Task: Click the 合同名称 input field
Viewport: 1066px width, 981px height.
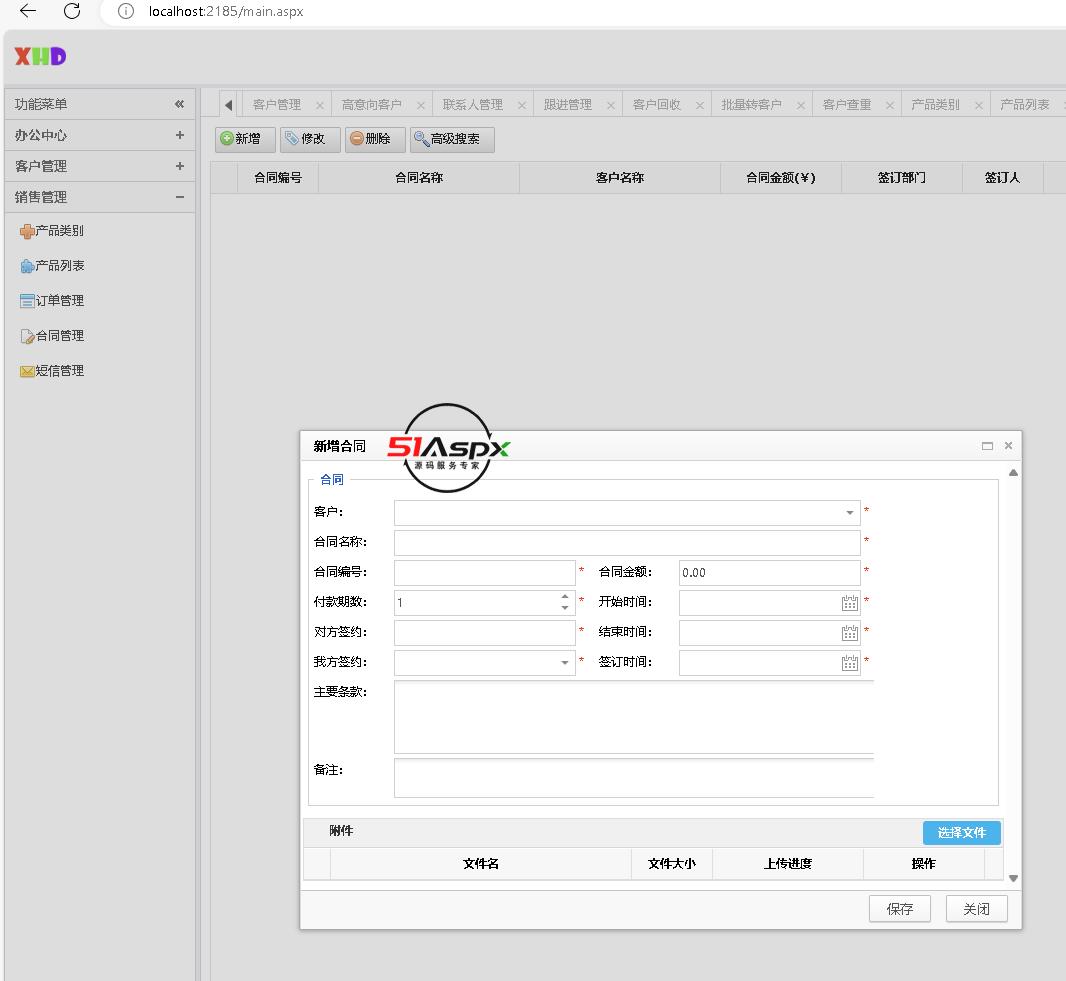Action: [626, 543]
